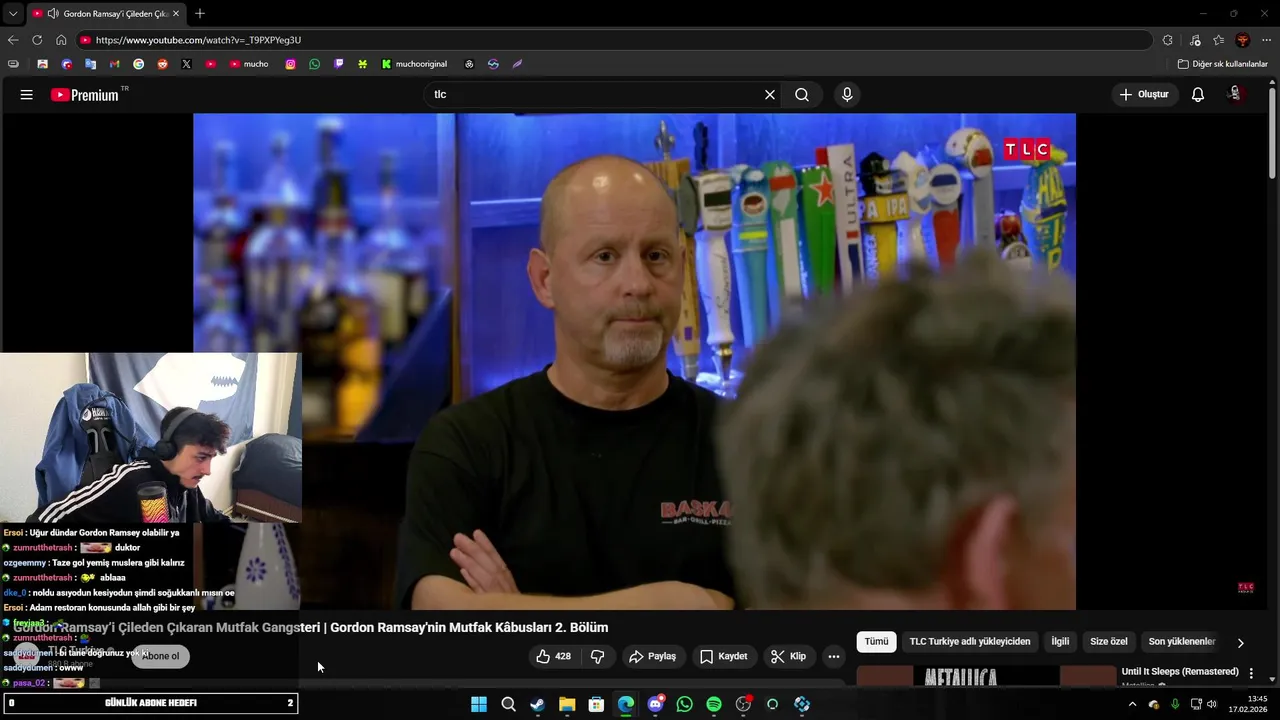Create a clip with Klip button
This screenshot has width=1280, height=720.
(x=788, y=656)
